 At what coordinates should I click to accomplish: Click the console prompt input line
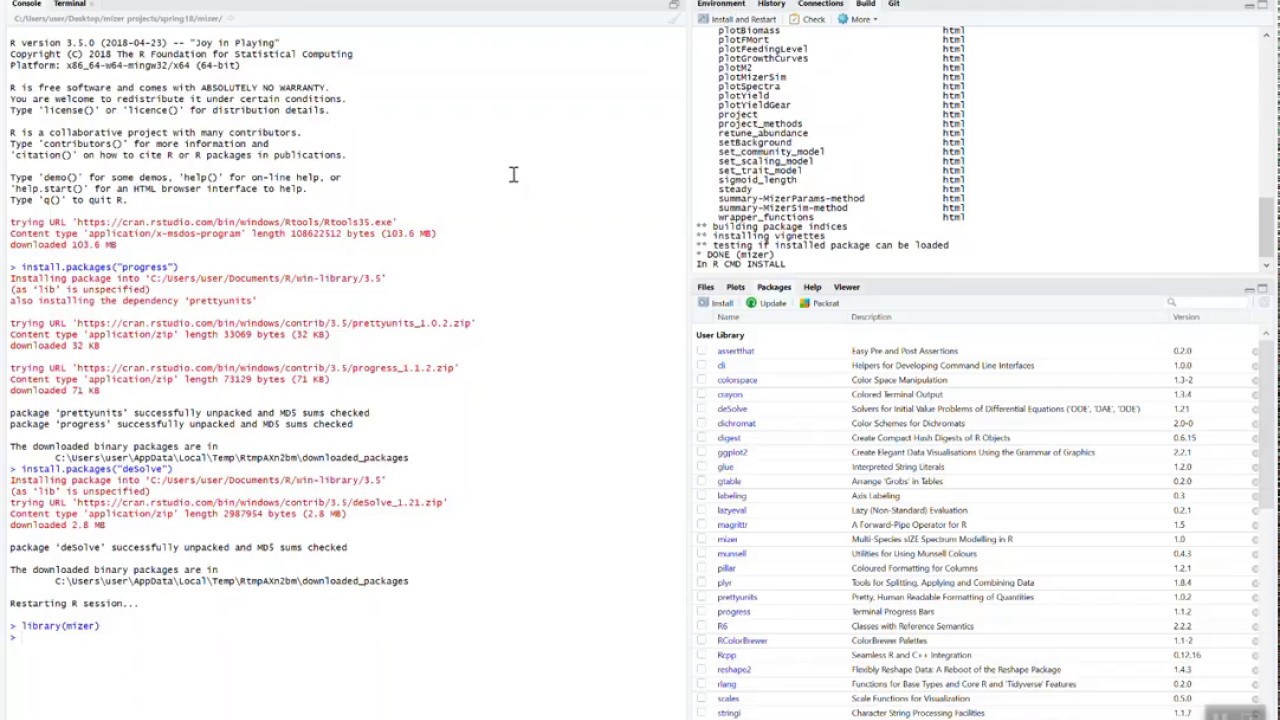click(x=345, y=637)
